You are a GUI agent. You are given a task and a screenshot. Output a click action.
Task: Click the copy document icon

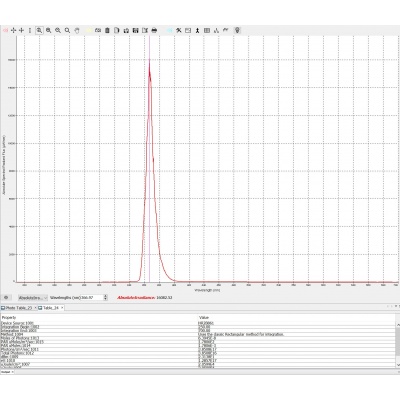tap(117, 30)
